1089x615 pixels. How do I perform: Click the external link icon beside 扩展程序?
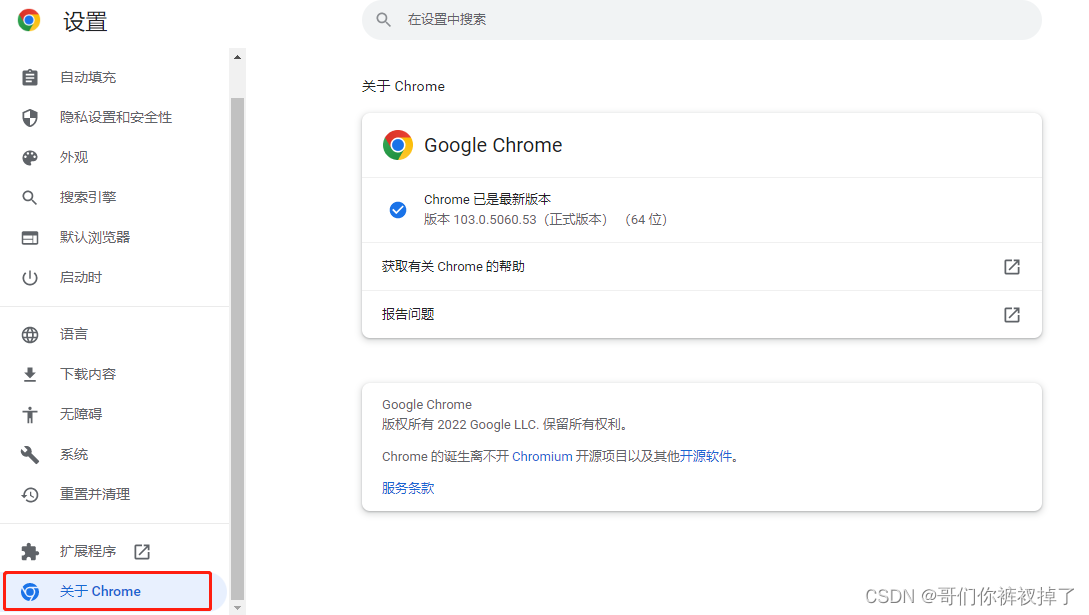142,552
